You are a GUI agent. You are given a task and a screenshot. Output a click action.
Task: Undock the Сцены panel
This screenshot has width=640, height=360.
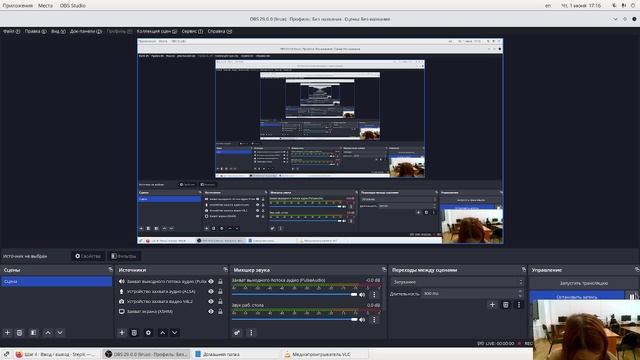click(110, 270)
